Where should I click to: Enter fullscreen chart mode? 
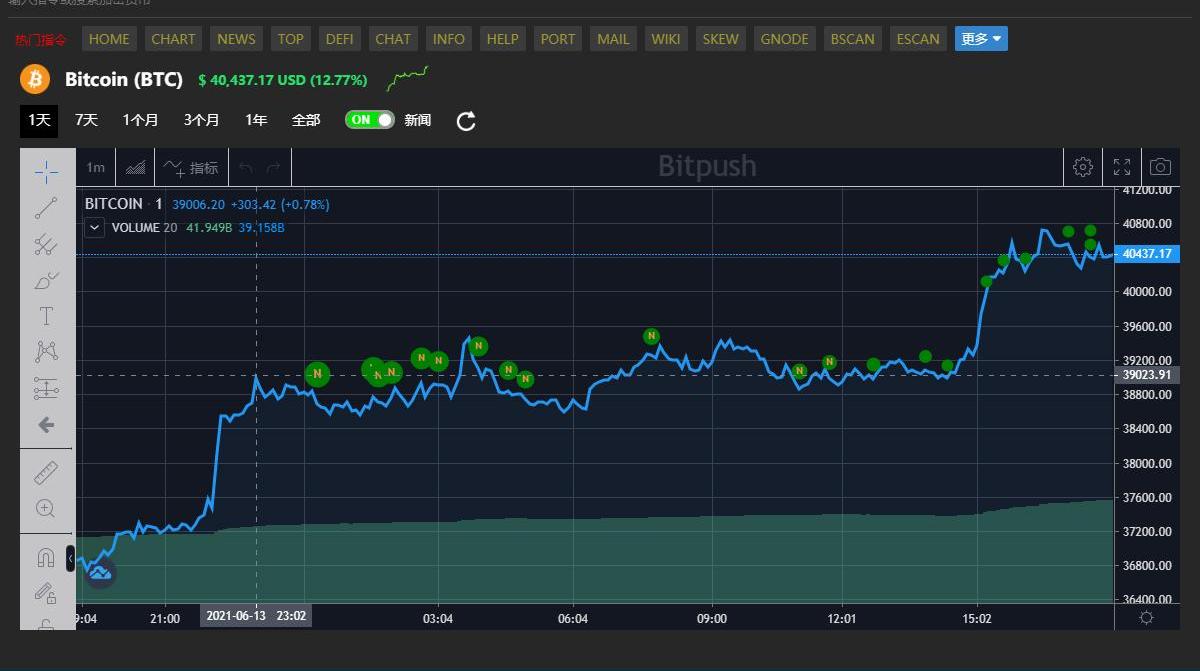coord(1122,166)
